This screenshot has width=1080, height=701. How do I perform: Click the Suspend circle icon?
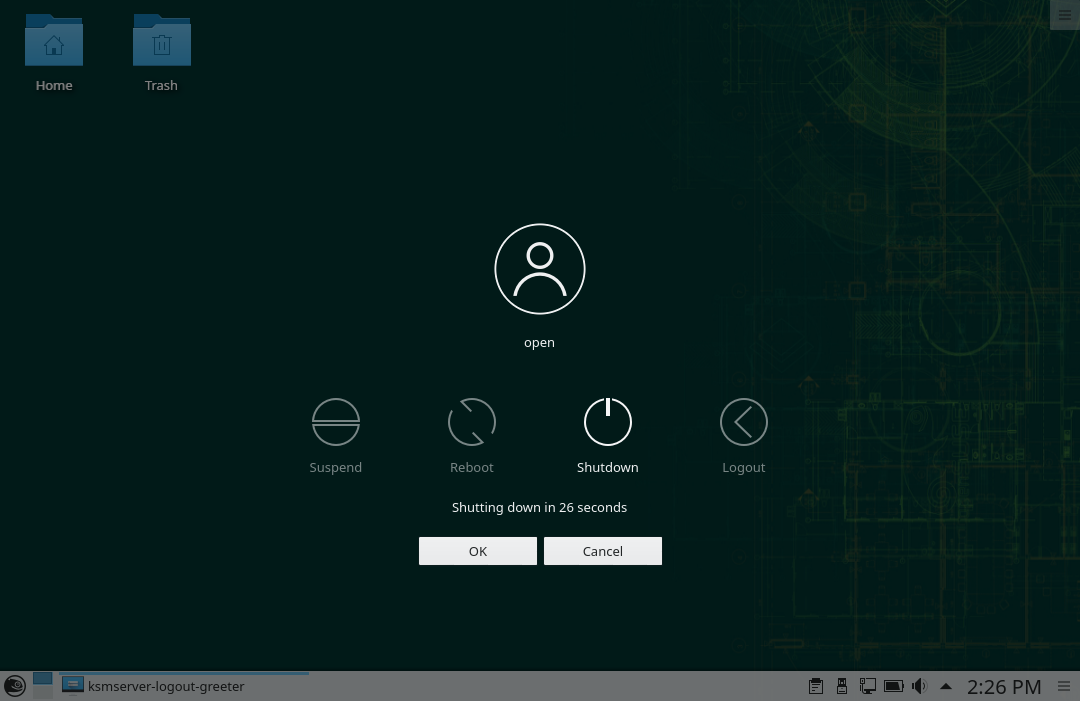point(336,422)
